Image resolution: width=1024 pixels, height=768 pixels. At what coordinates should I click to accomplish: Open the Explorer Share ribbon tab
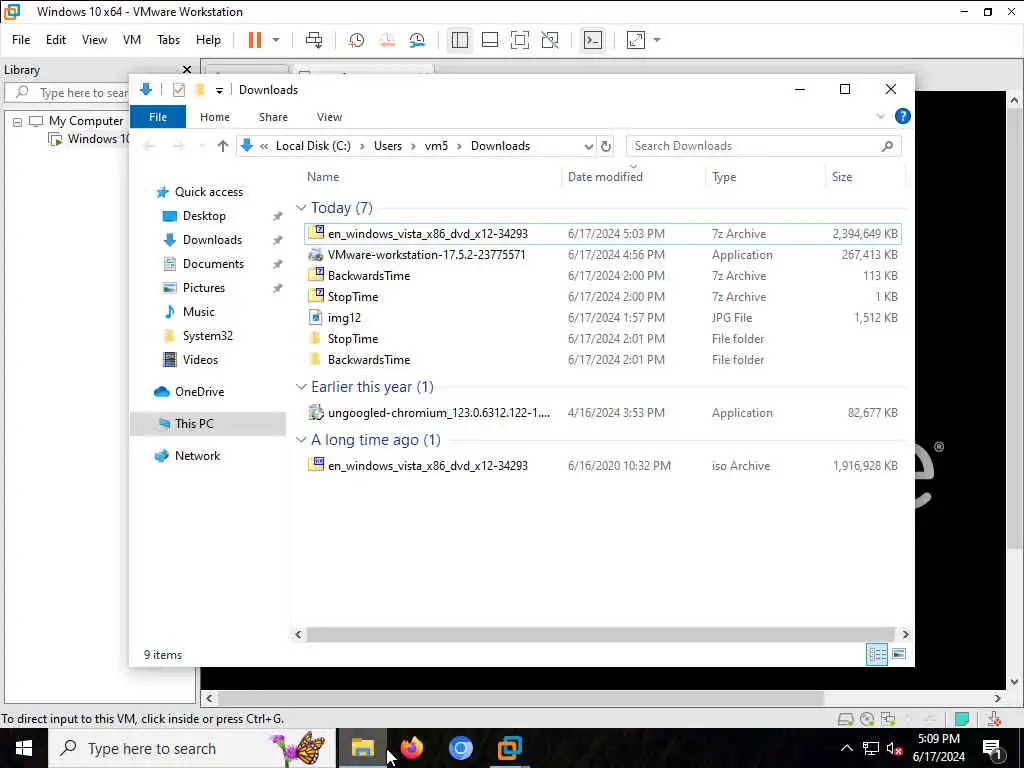(273, 117)
